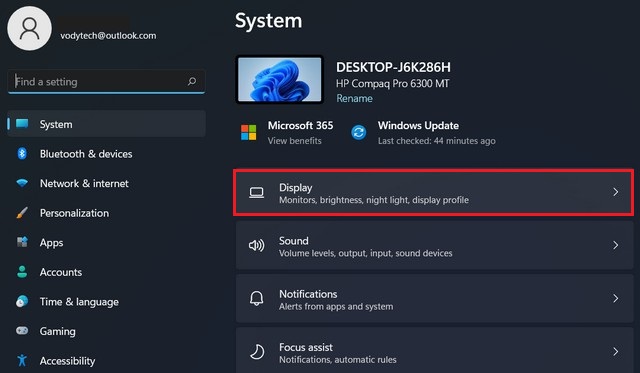Click the Focus assist moon icon
This screenshot has height=373, width=640.
point(257,352)
